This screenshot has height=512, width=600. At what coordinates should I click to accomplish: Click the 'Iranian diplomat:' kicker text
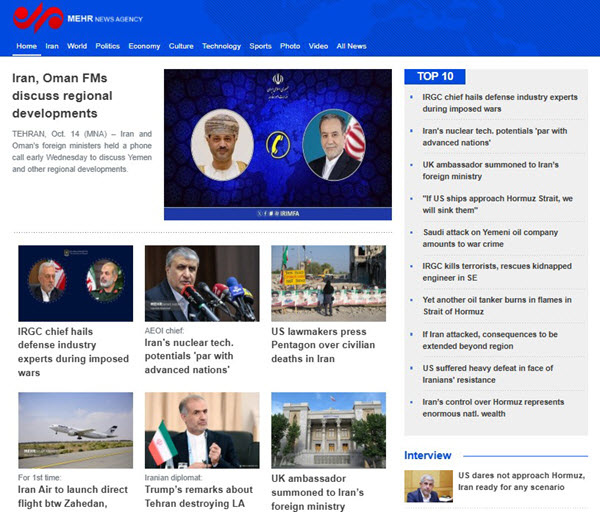pyautogui.click(x=173, y=478)
